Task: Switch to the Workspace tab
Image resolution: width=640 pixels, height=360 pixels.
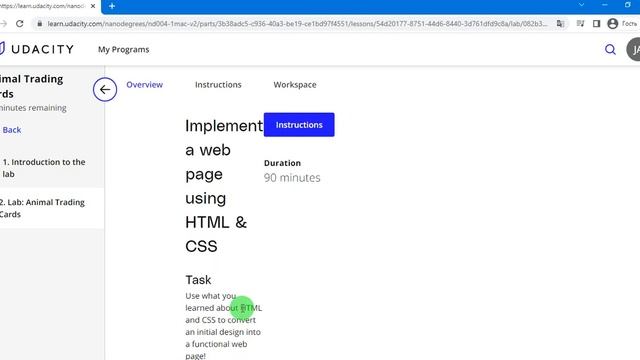Action: click(x=295, y=84)
